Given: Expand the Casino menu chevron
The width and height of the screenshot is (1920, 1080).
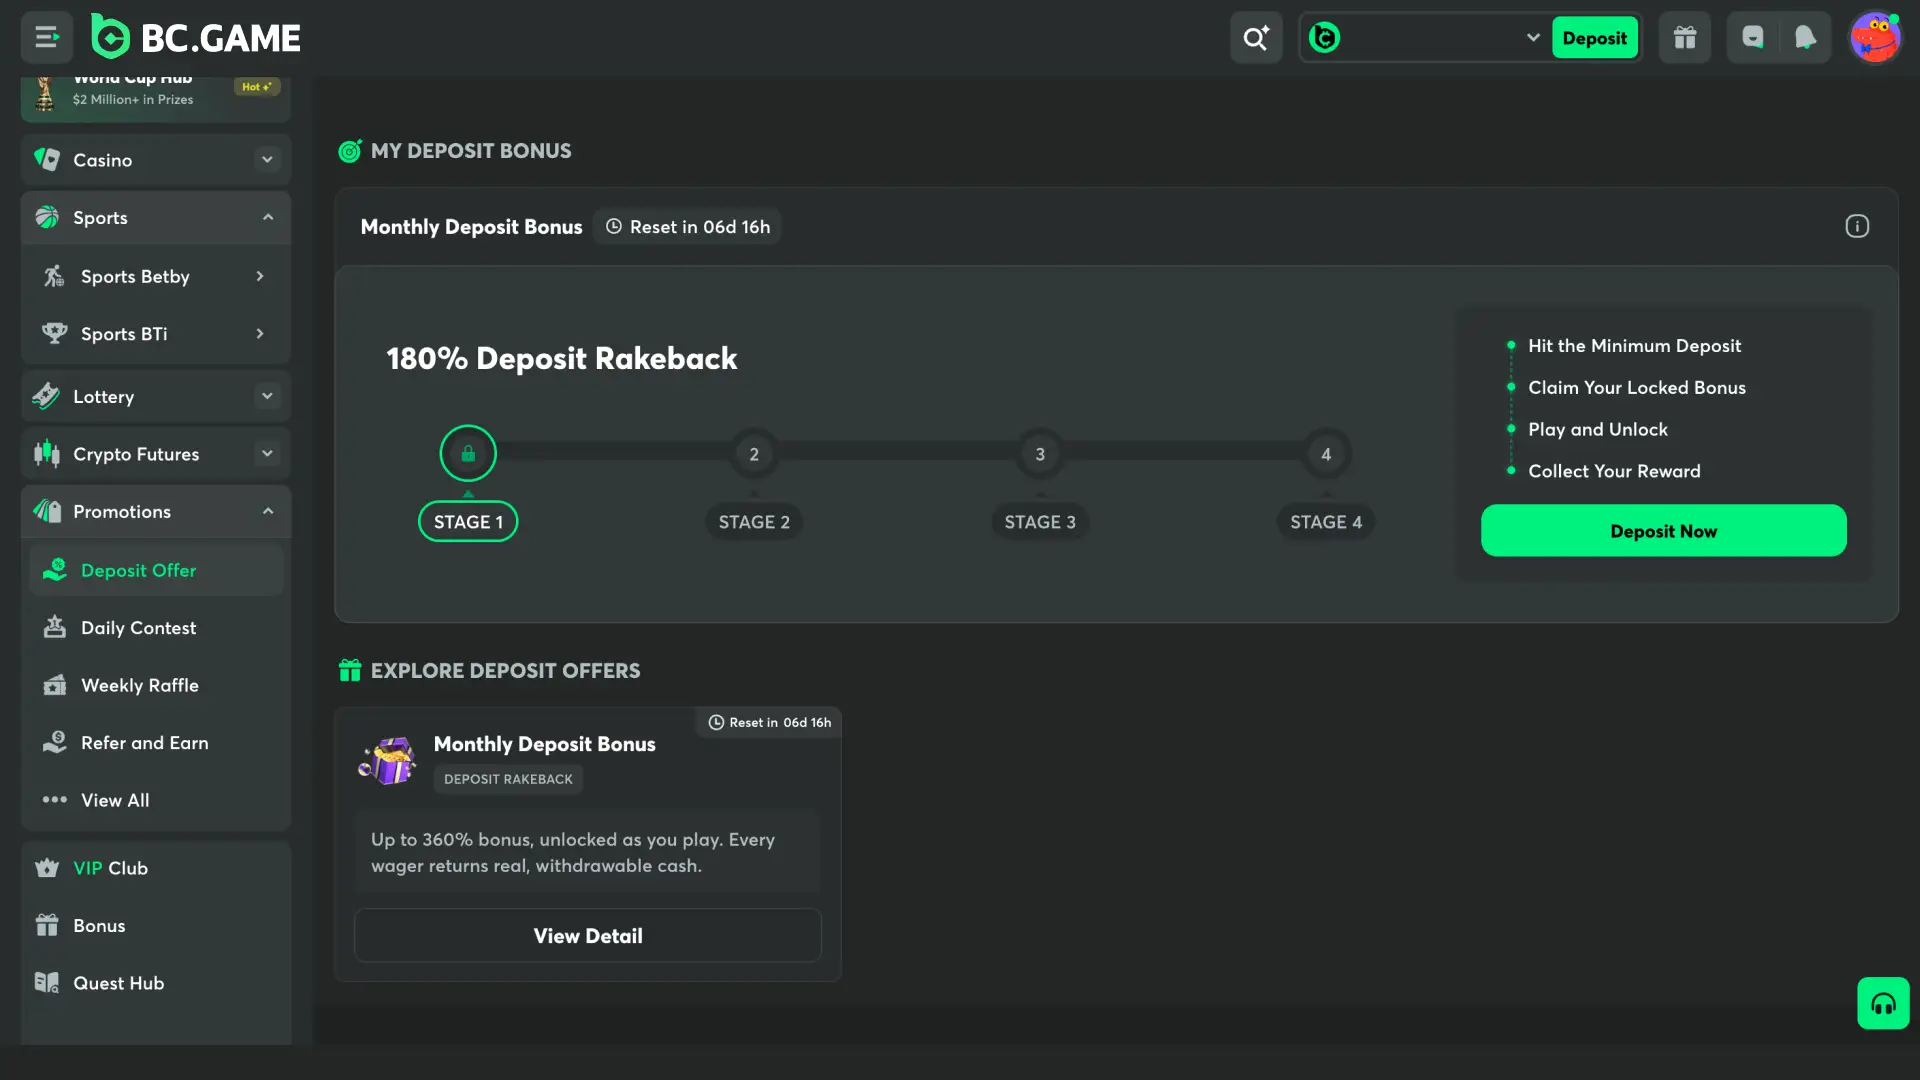Looking at the screenshot, I should point(267,160).
